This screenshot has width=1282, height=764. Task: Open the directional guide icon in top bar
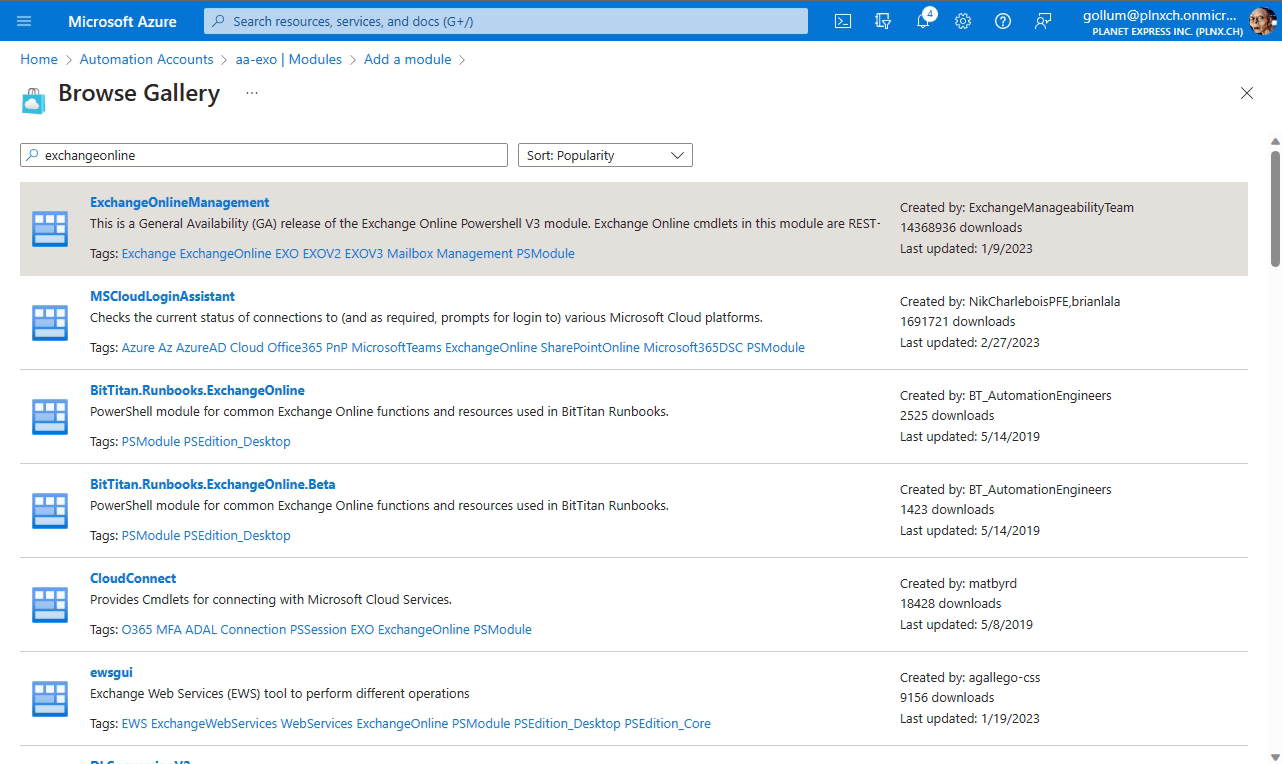(882, 20)
